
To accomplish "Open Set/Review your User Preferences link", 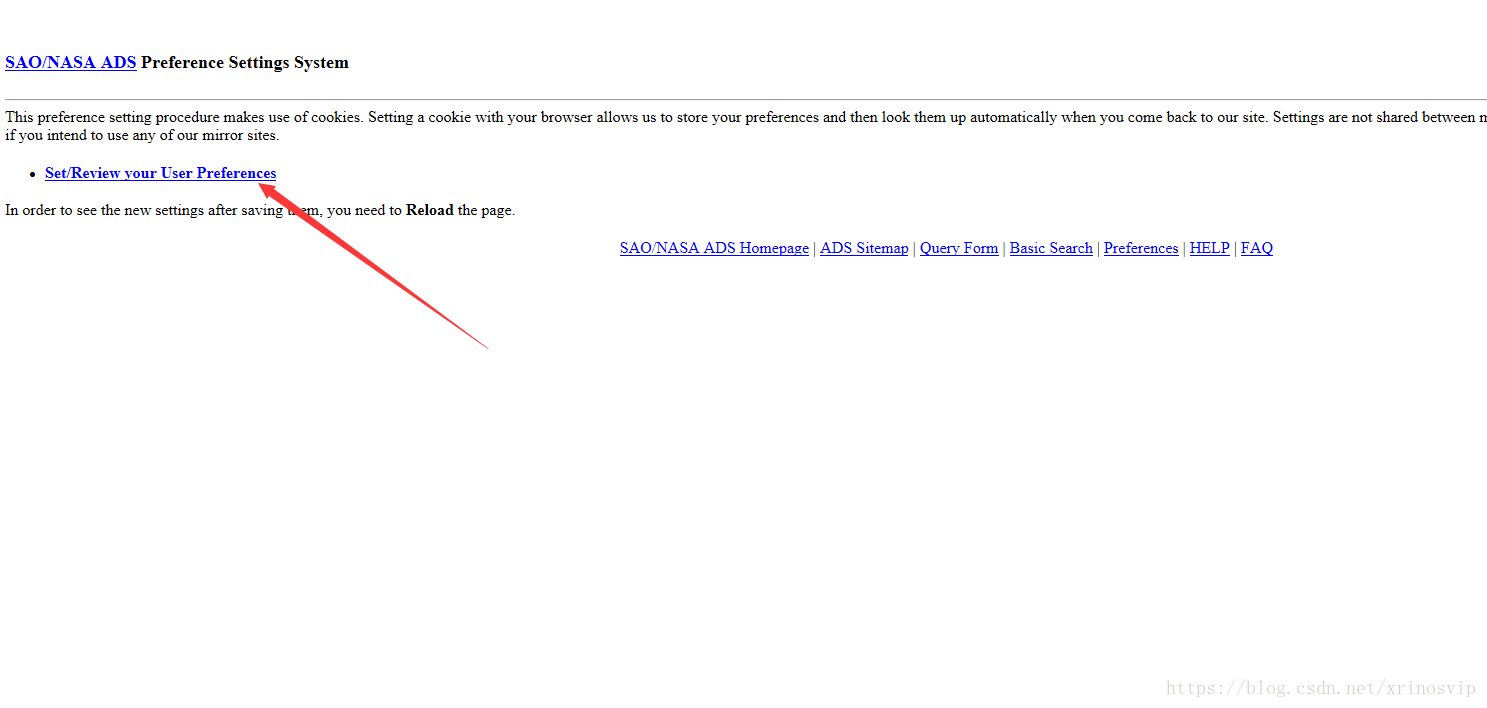I will tap(161, 173).
